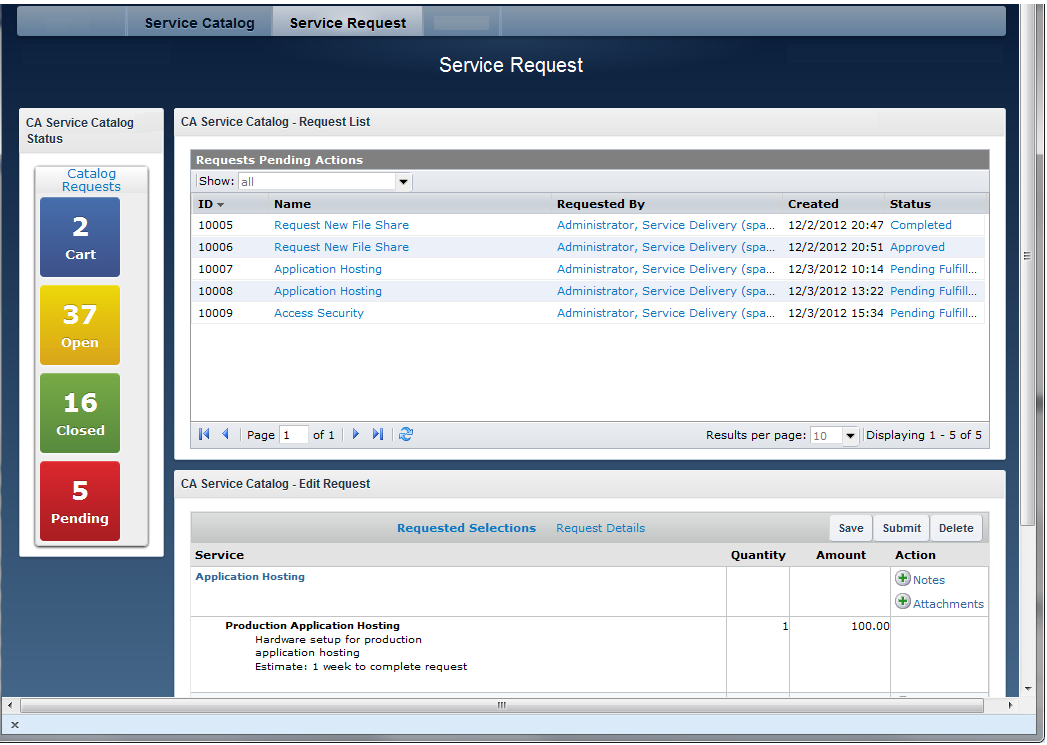Open the yellow Open requests tile

(80, 325)
